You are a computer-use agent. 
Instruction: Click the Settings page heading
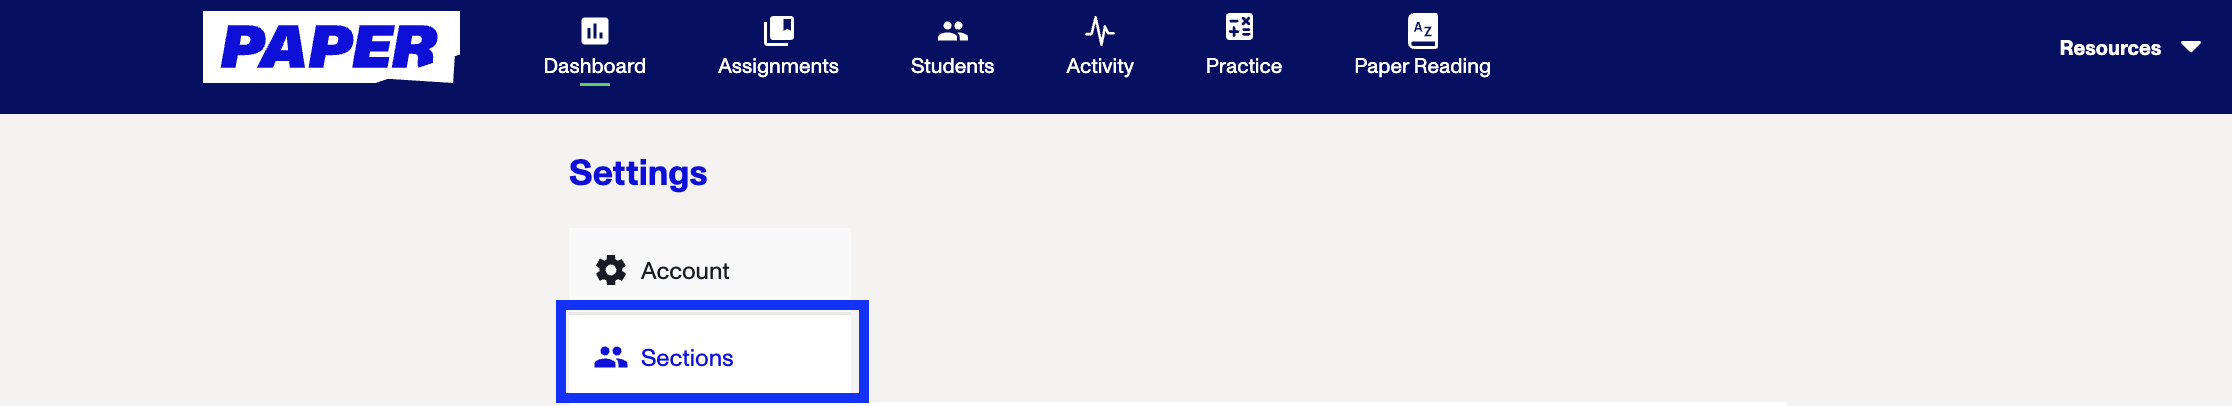coord(638,173)
